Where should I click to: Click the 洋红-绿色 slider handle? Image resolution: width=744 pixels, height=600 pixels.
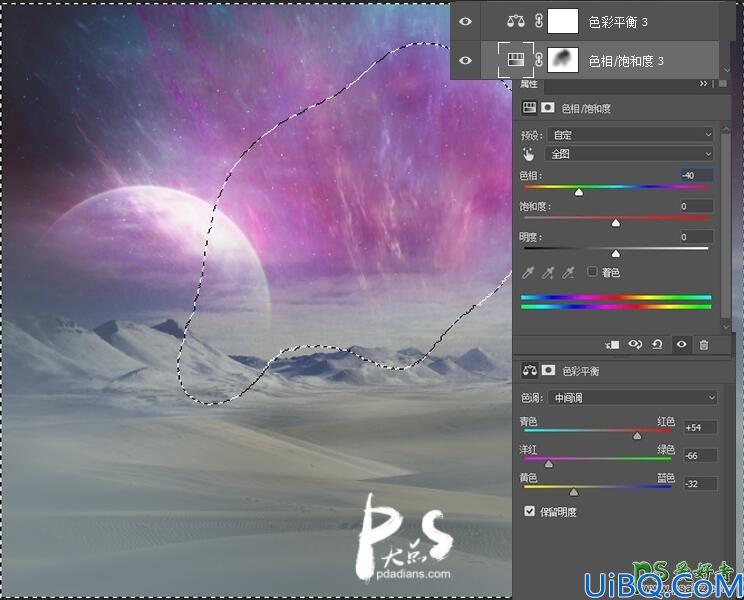549,464
